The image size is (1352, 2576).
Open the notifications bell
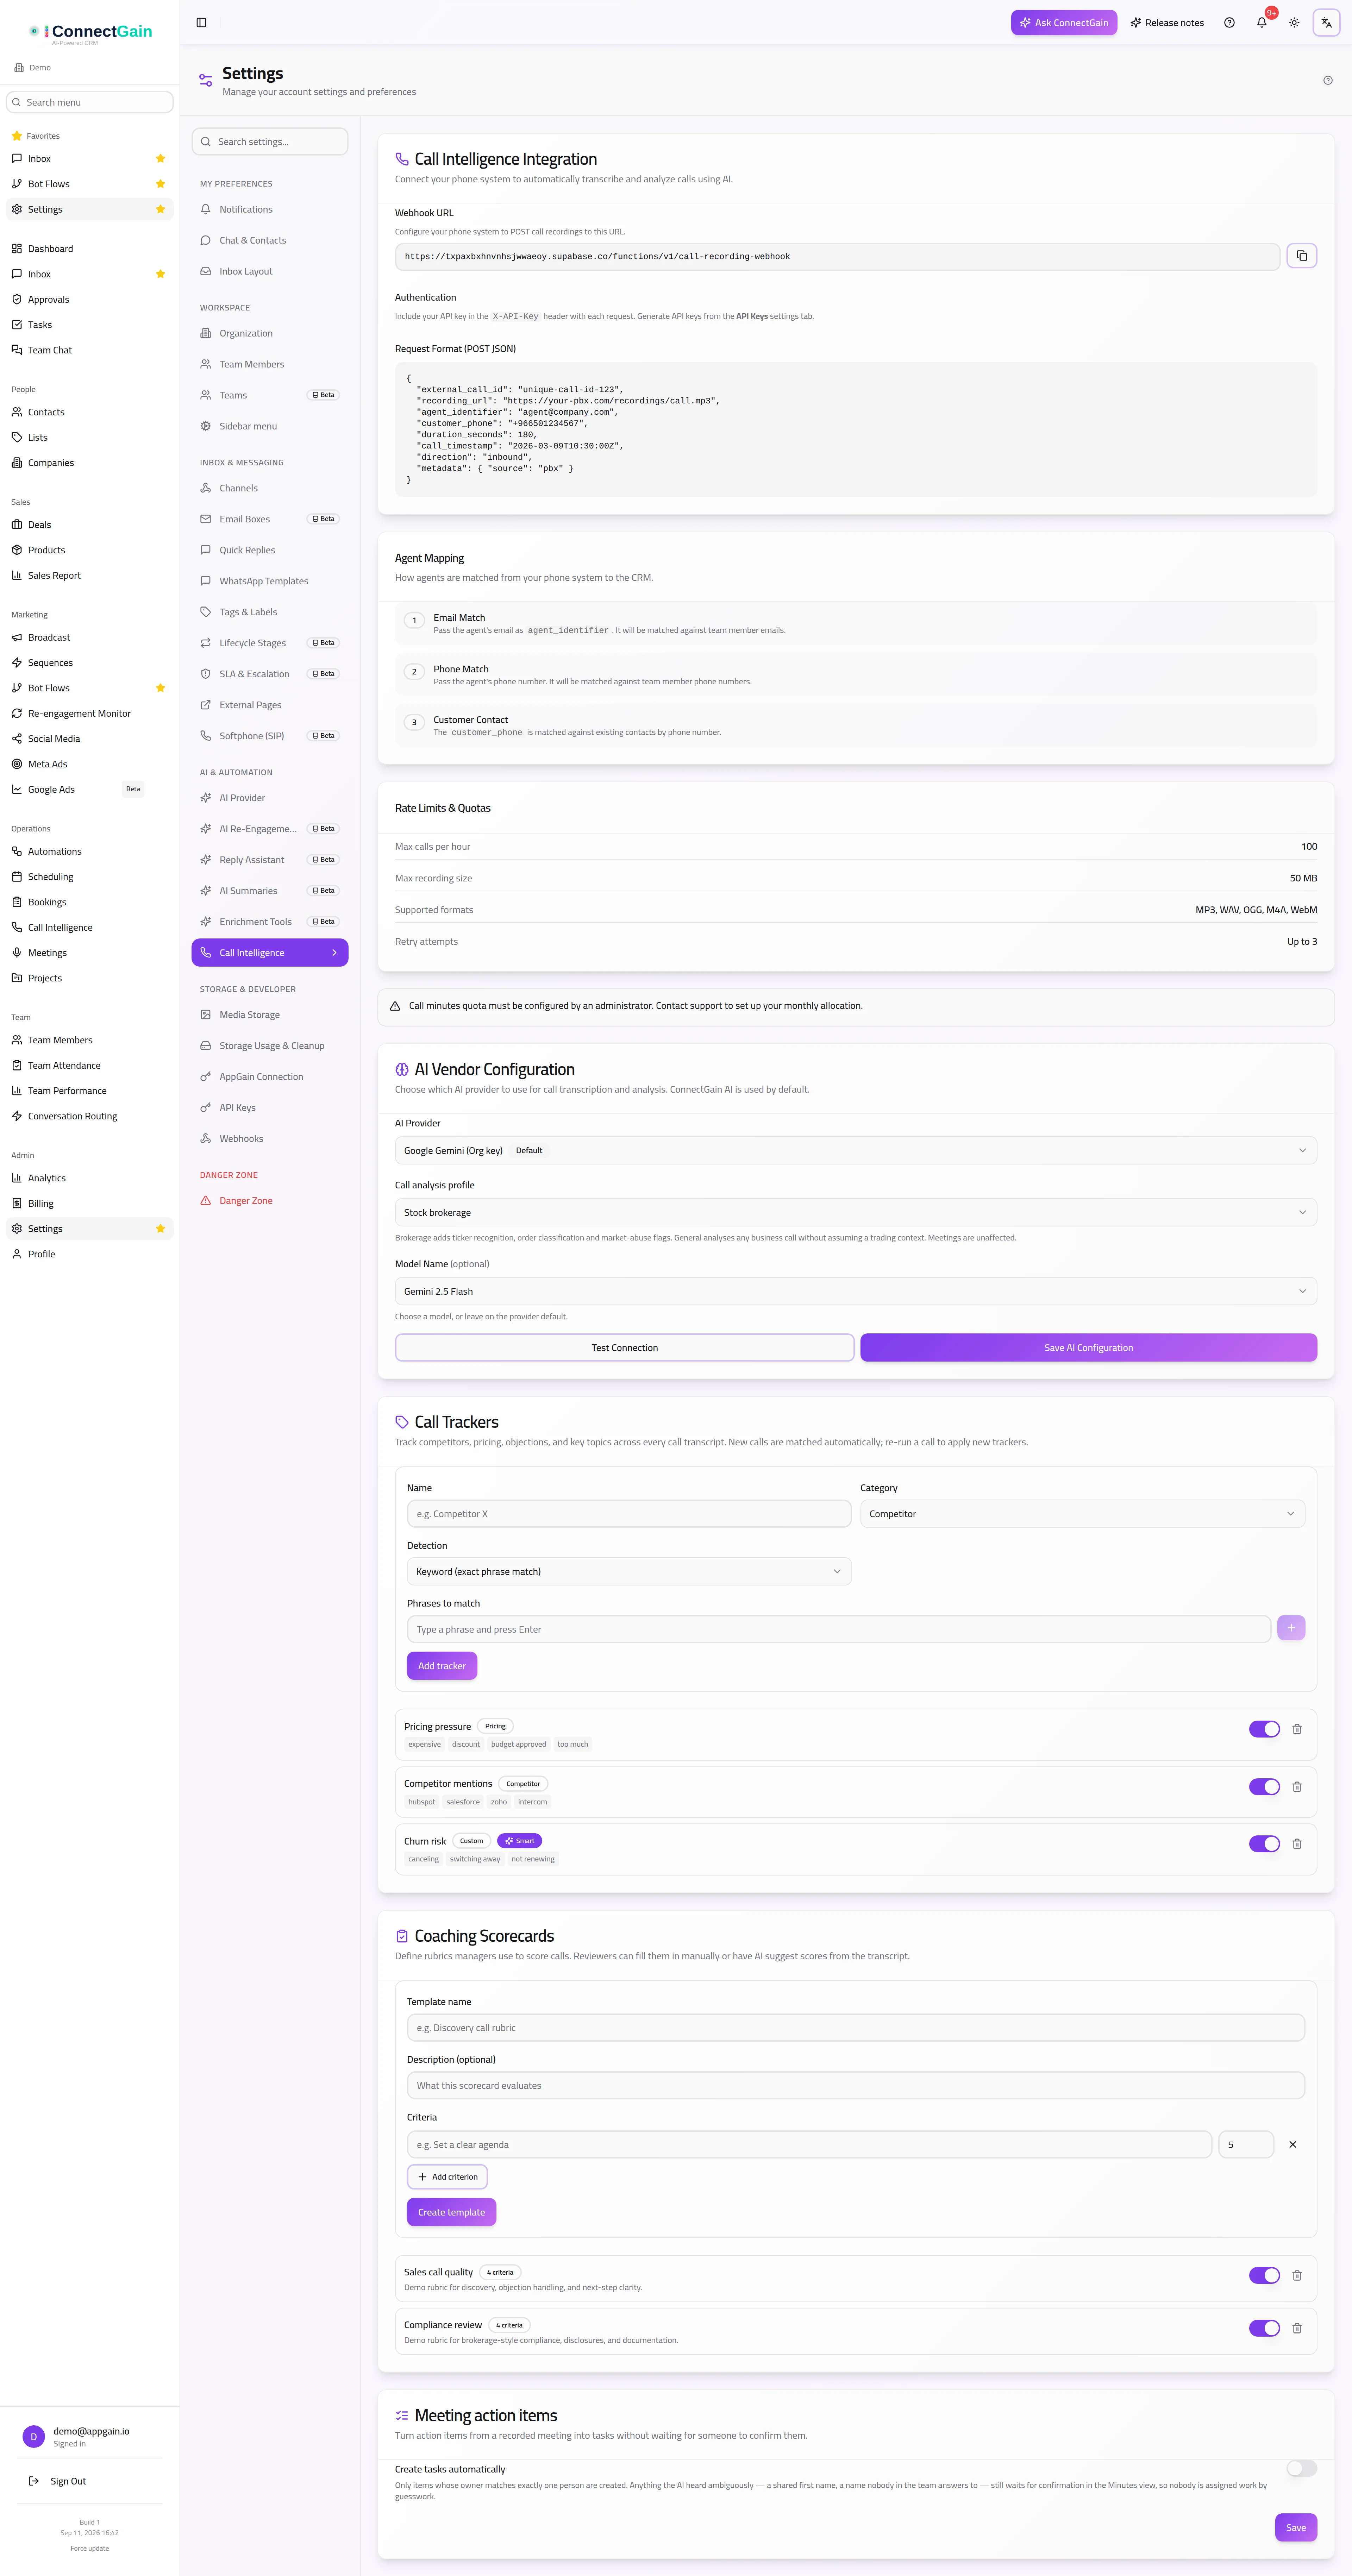(1262, 22)
